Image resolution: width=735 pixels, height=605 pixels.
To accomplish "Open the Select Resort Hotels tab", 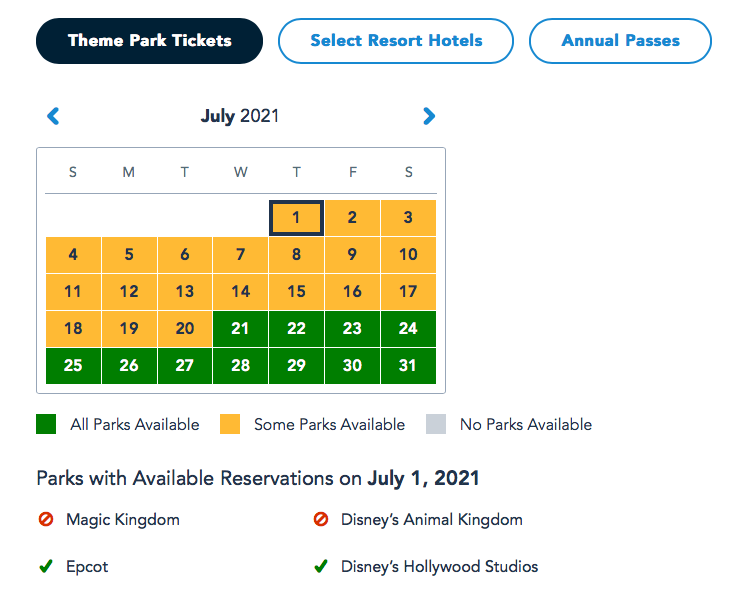I will [396, 41].
